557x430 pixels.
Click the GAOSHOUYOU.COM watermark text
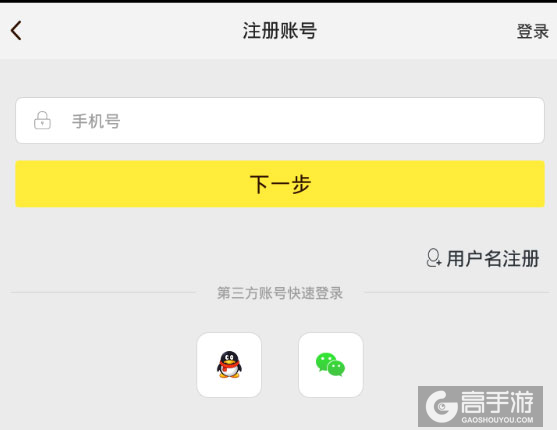[x=497, y=420]
